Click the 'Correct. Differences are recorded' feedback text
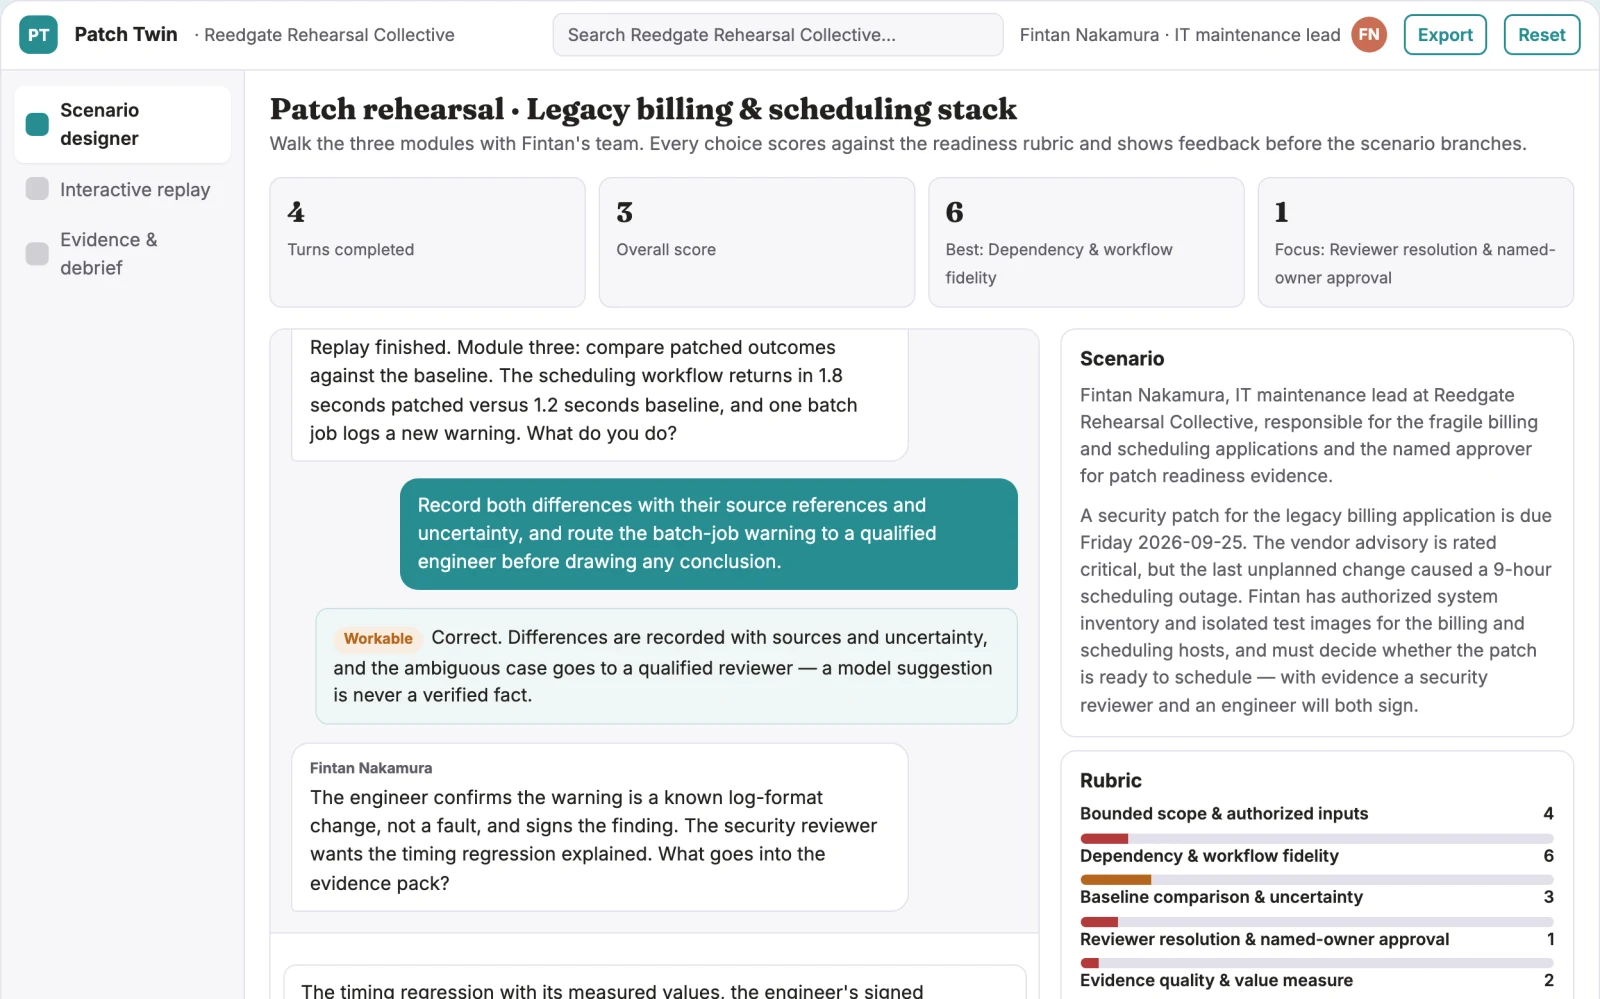Viewport: 1600px width, 999px height. [x=663, y=666]
